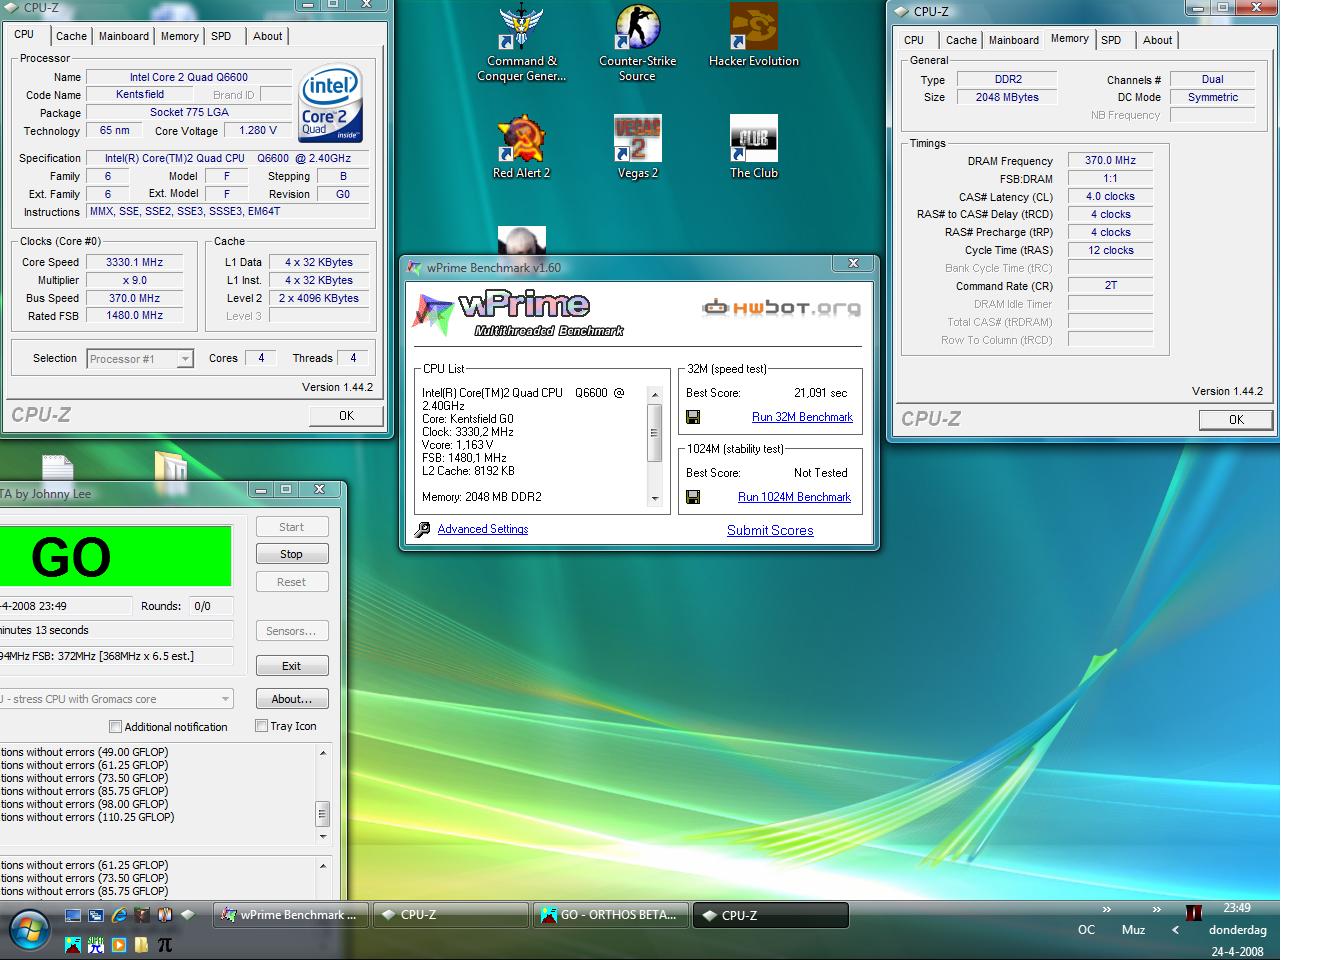Image resolution: width=1323 pixels, height=960 pixels.
Task: Open media player quick launch icon
Action: [119, 945]
